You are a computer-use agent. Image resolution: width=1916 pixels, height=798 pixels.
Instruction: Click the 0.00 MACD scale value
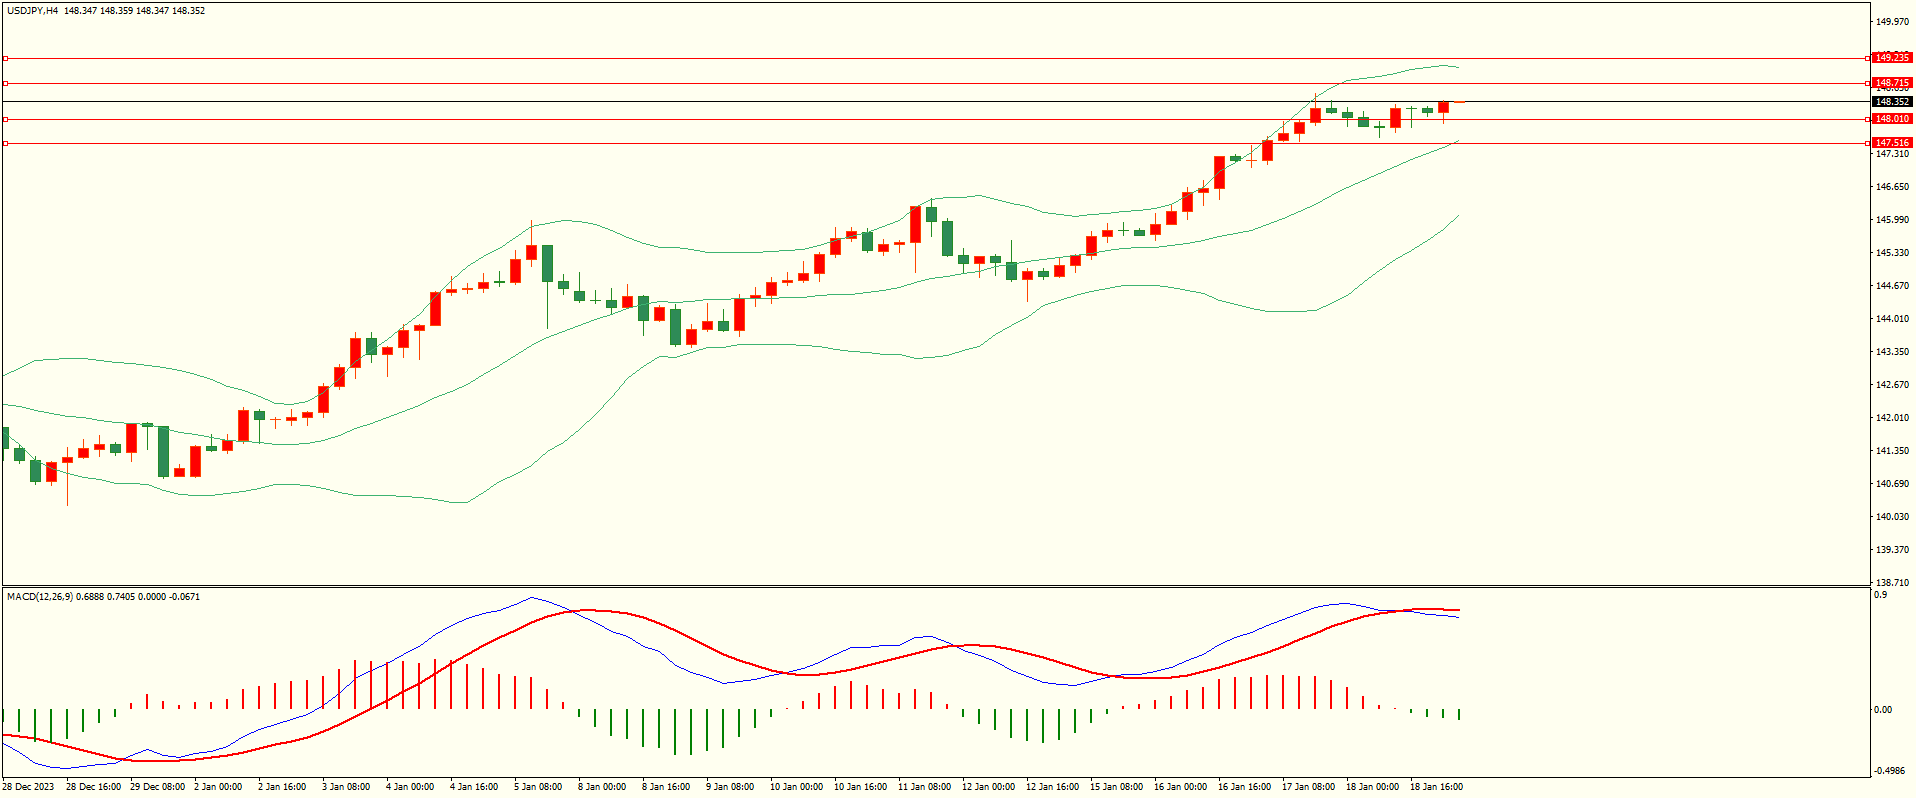point(1883,710)
